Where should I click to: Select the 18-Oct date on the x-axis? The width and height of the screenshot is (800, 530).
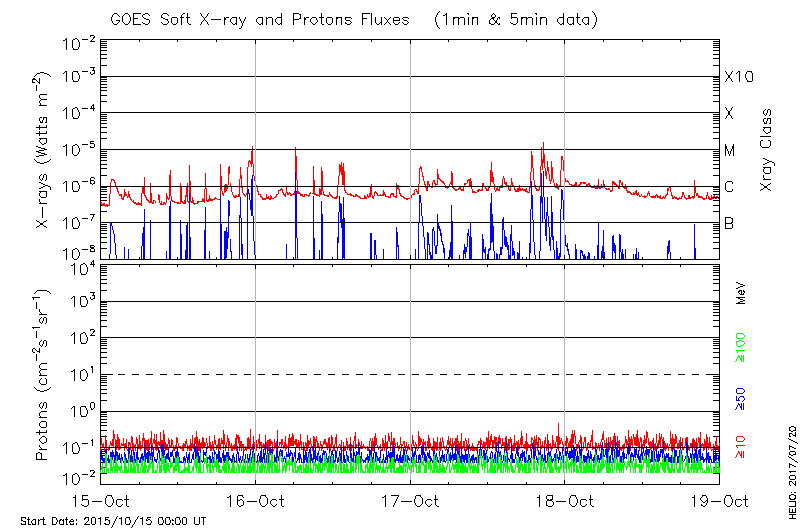click(565, 500)
